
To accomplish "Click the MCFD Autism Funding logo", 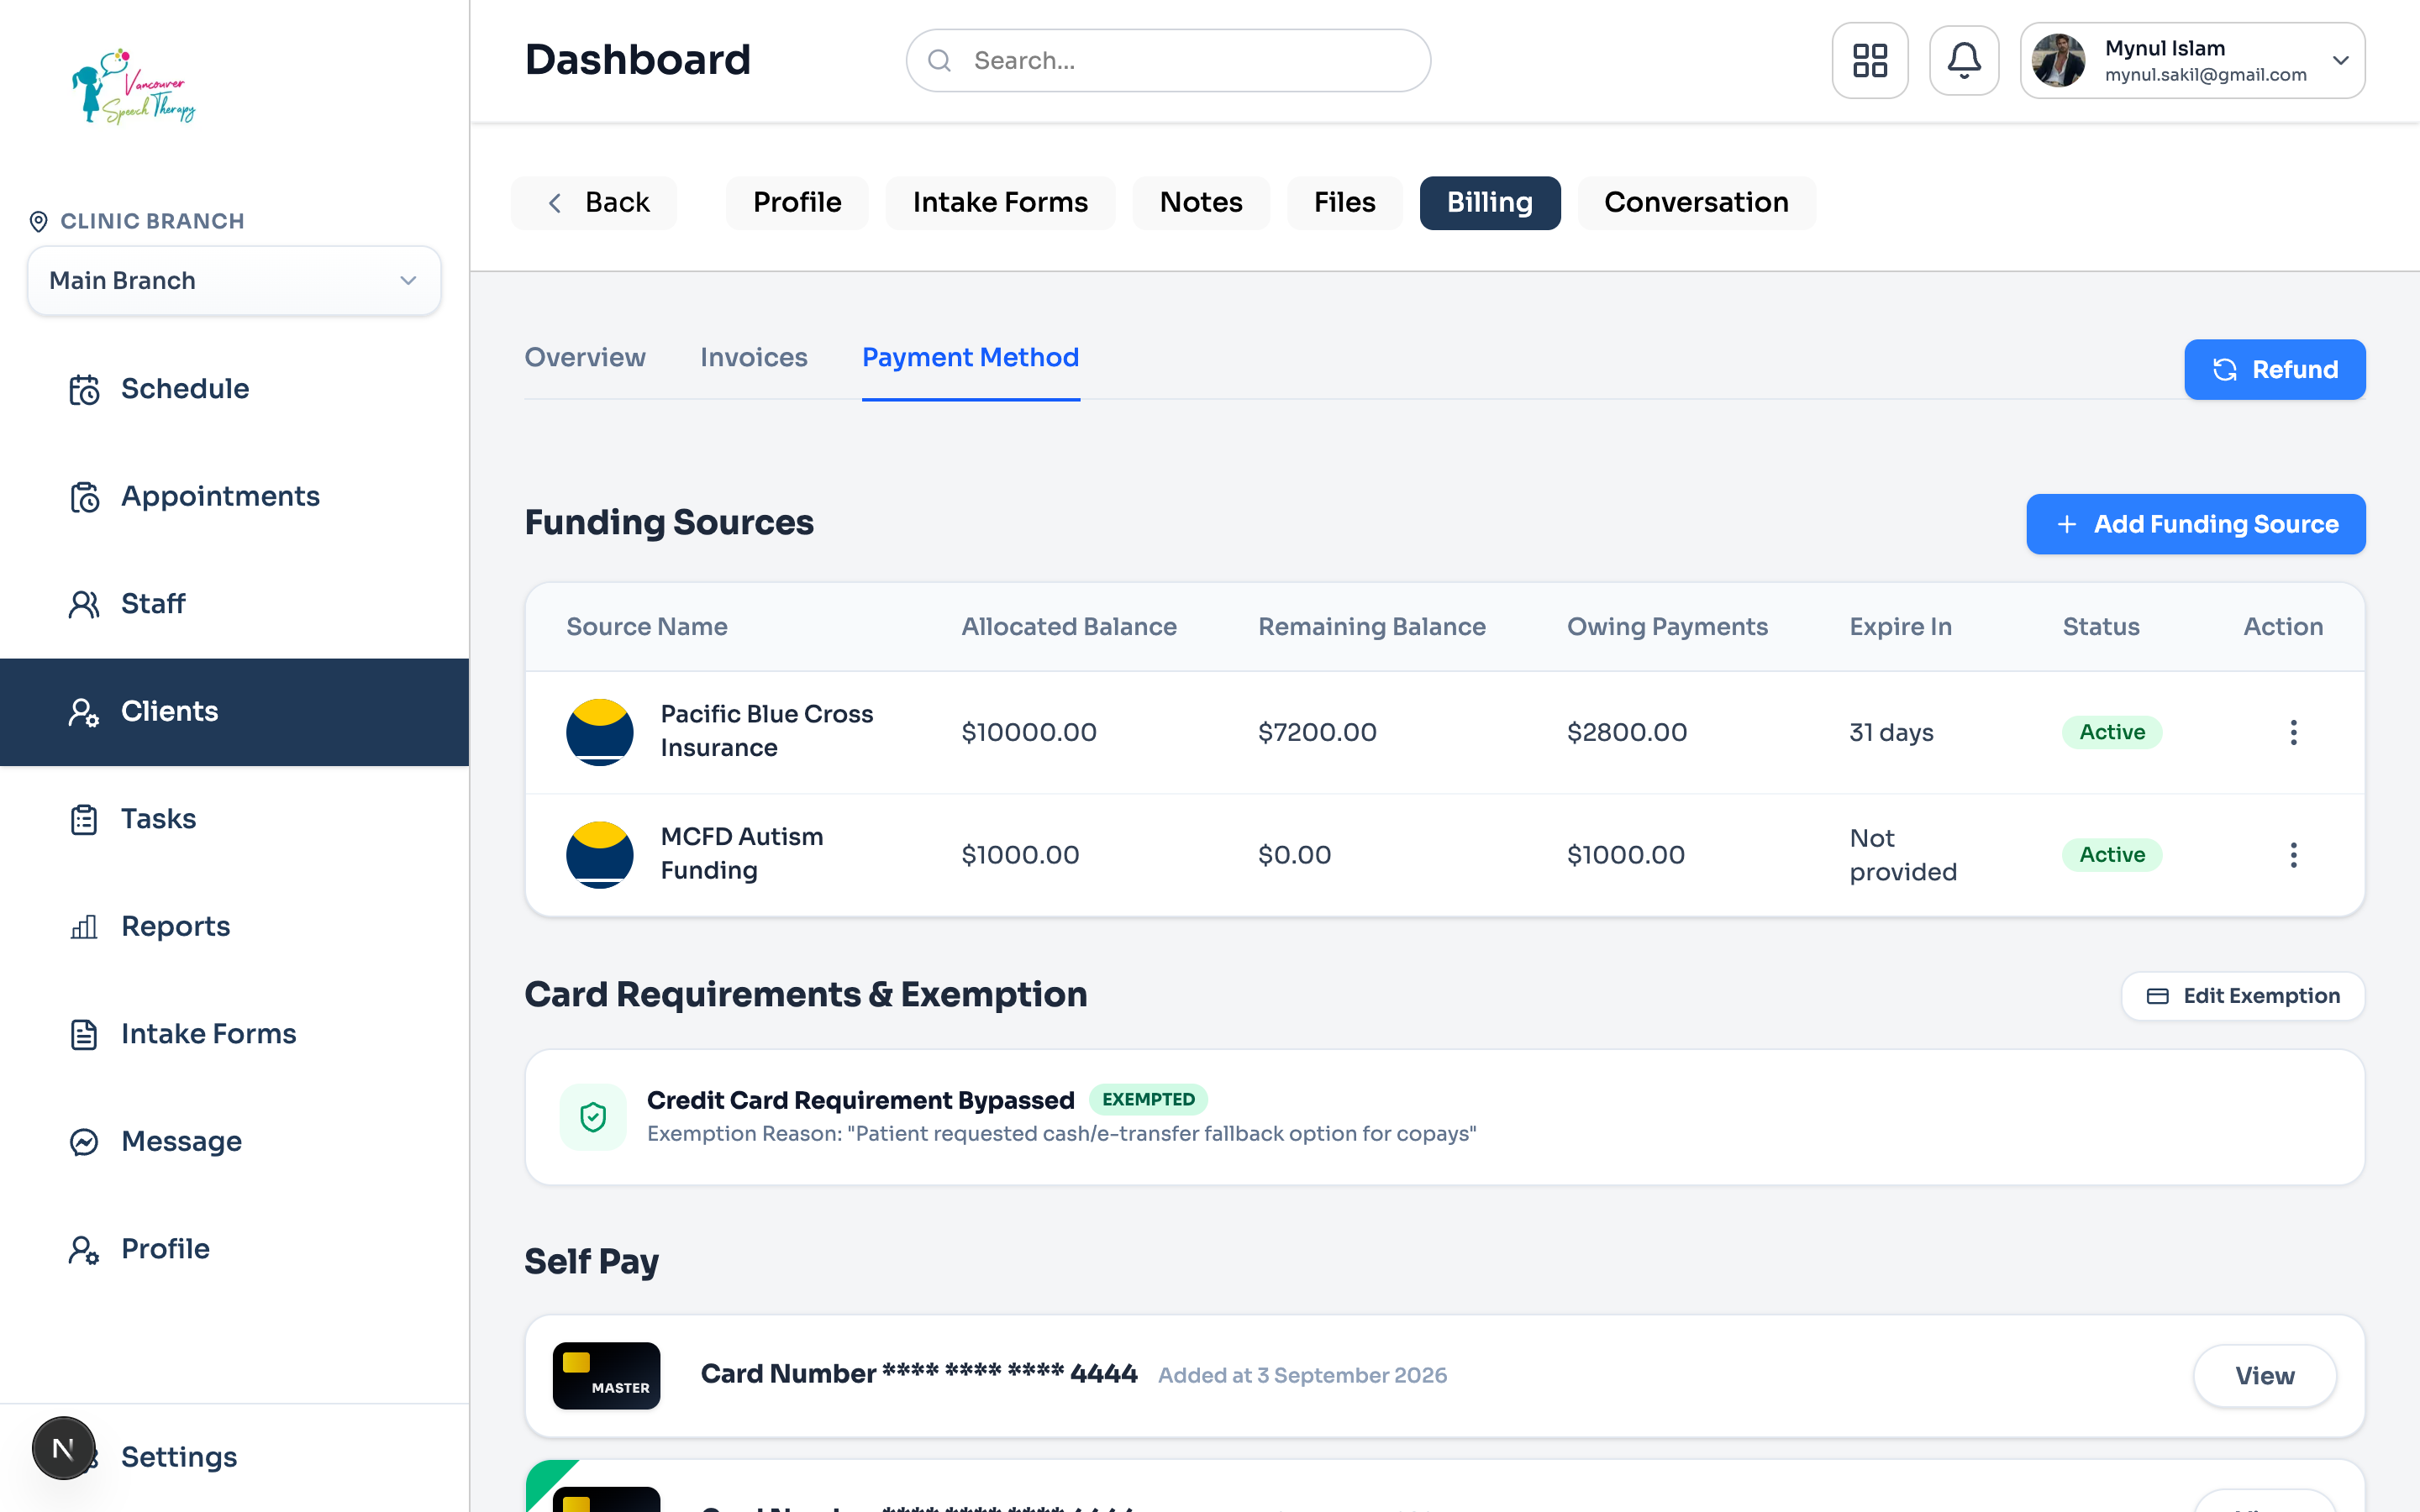I will [599, 855].
